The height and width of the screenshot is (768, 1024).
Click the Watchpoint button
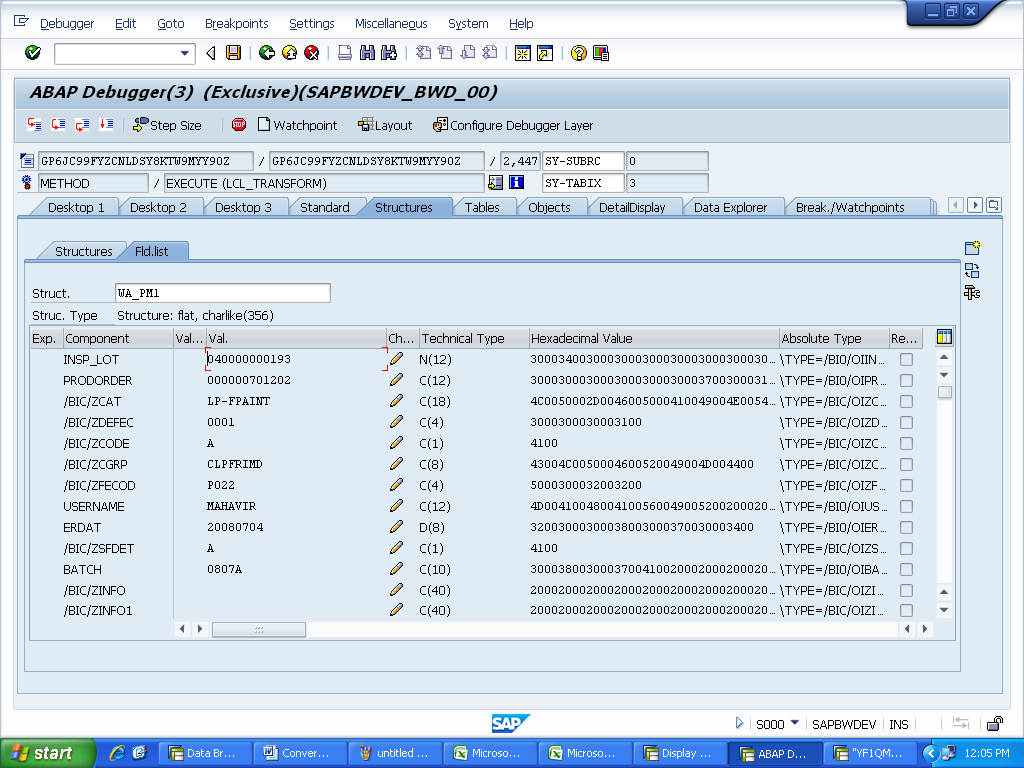pyautogui.click(x=297, y=125)
